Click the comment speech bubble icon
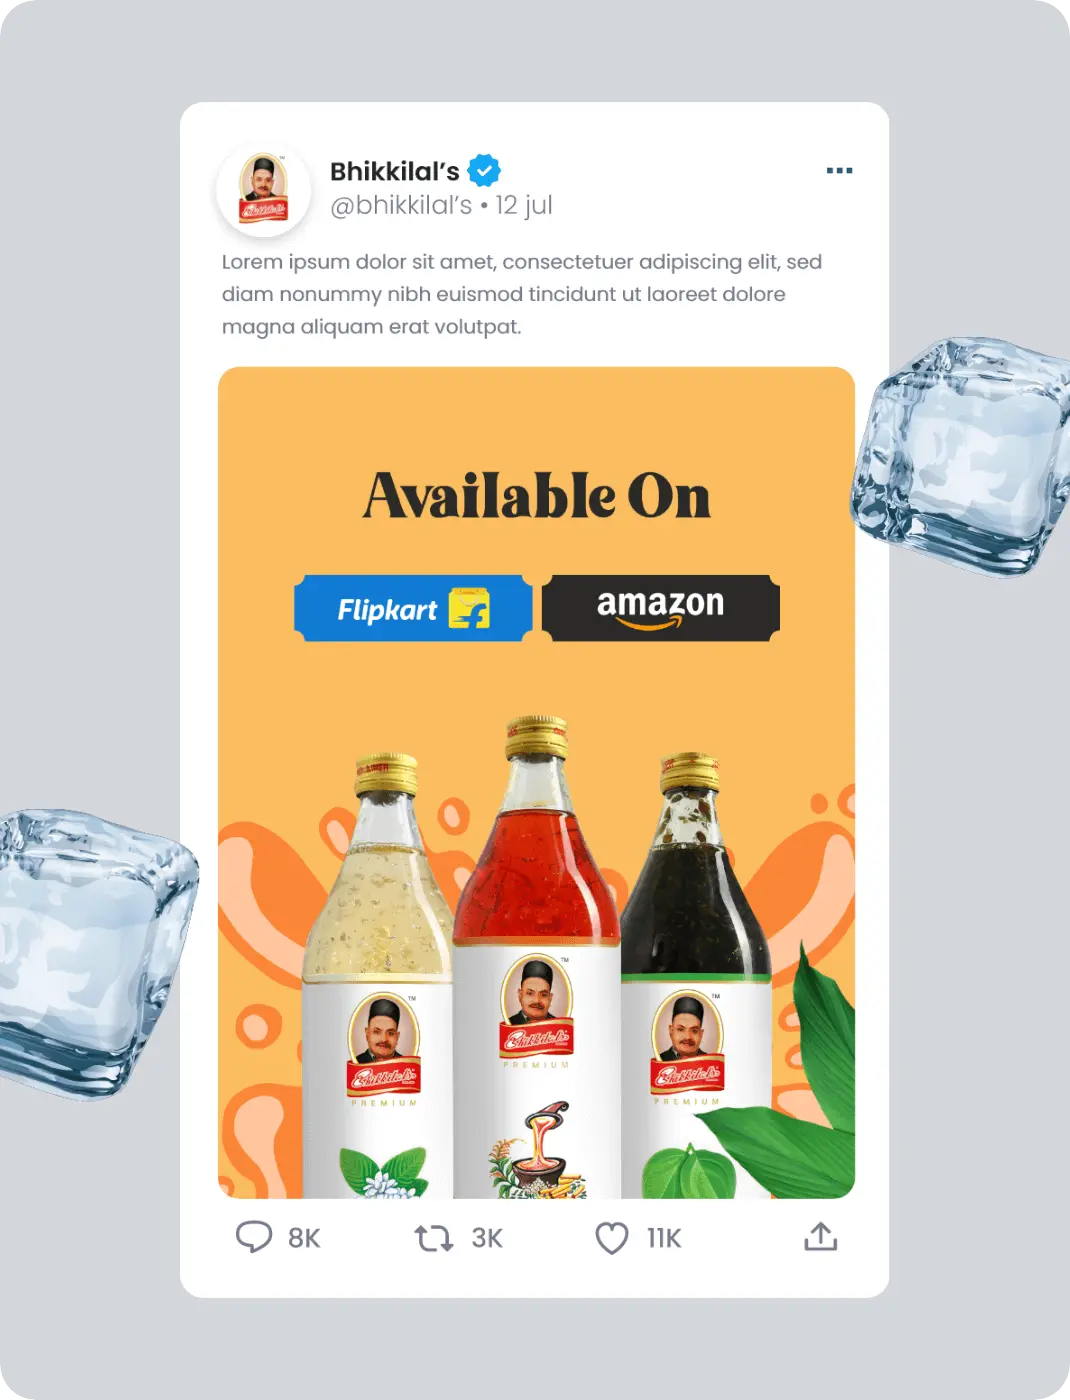This screenshot has height=1400, width=1070. (253, 1237)
